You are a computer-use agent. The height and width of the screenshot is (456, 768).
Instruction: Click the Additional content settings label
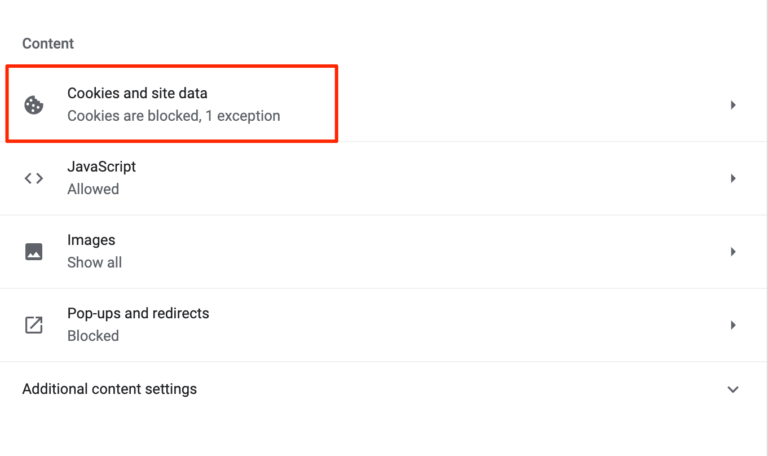[x=110, y=389]
